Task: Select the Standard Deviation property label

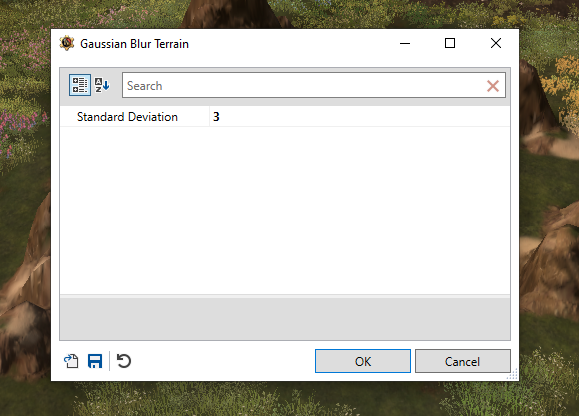Action: pos(127,117)
